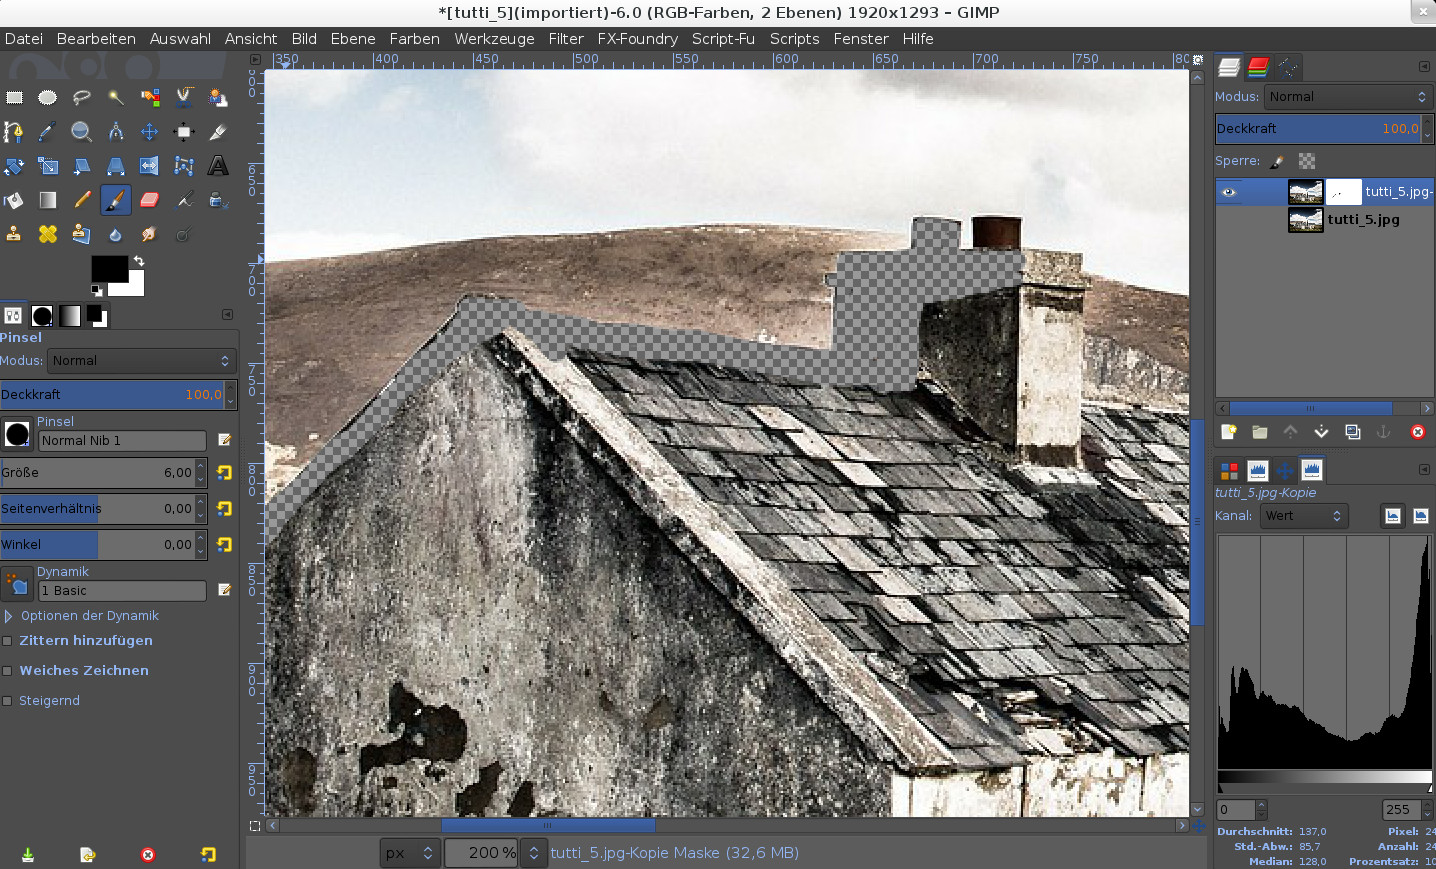The image size is (1436, 869).
Task: Swap the foreground and background colors
Action: [139, 261]
